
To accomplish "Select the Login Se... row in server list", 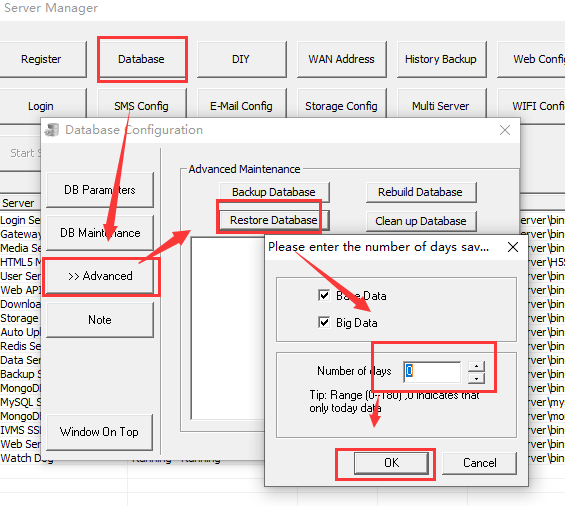I will [x=21, y=220].
